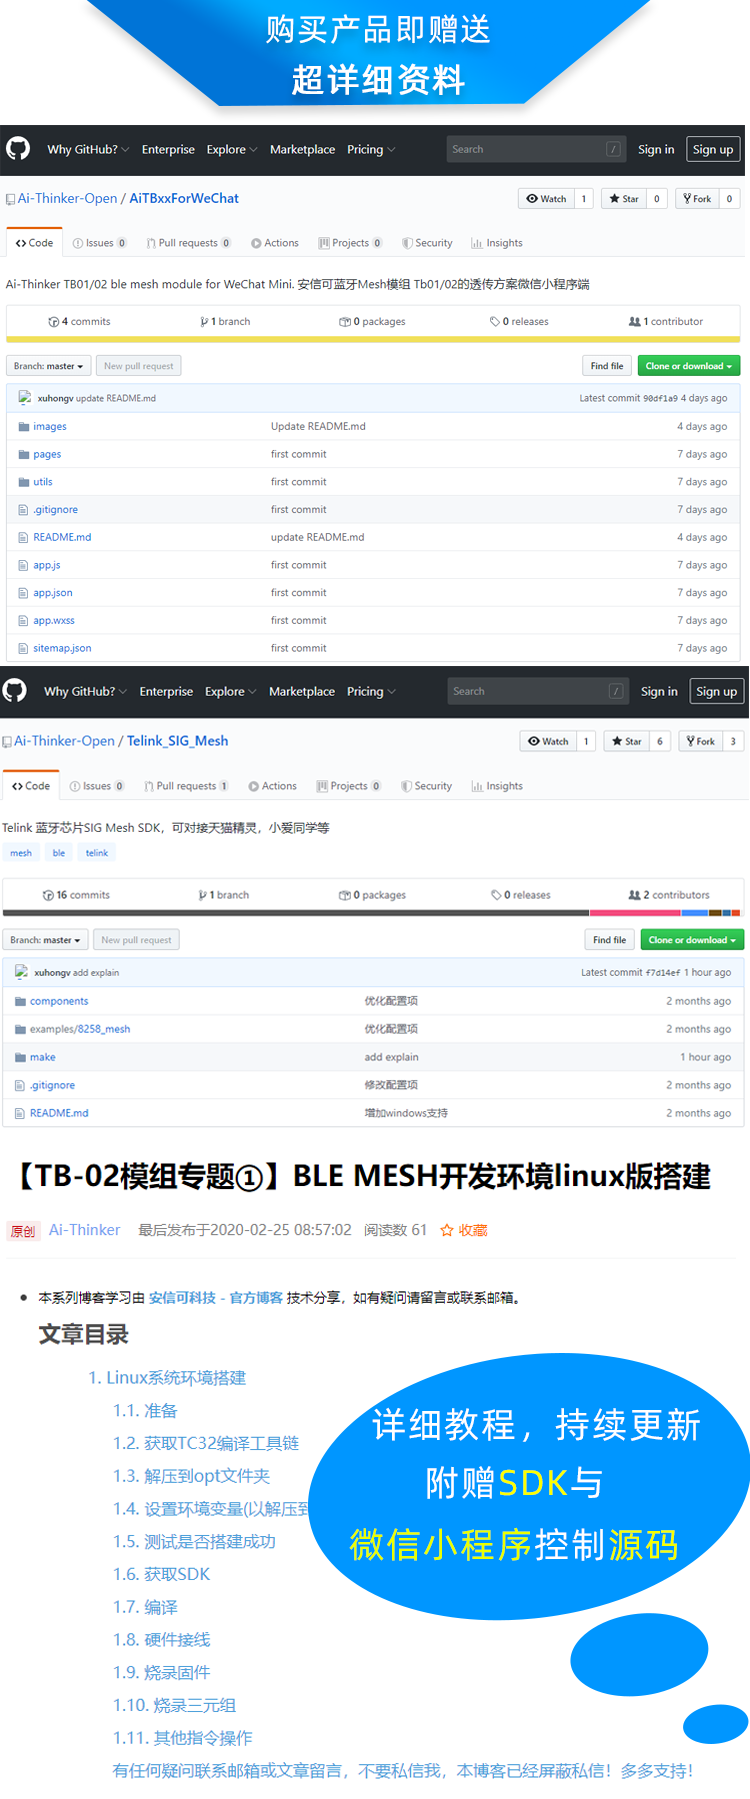Screen dimensions: 750x1799
Task: Click the 'telink' topic tag
Action: coord(97,853)
